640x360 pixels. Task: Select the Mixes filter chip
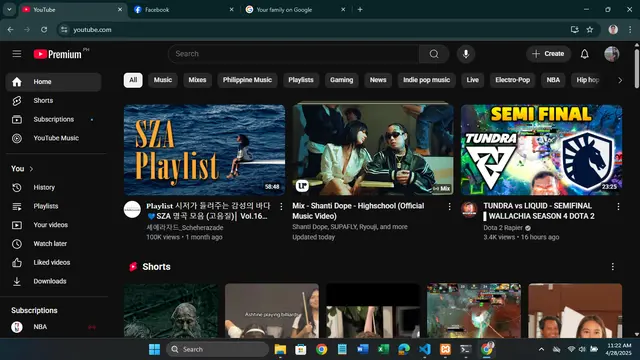(x=198, y=80)
